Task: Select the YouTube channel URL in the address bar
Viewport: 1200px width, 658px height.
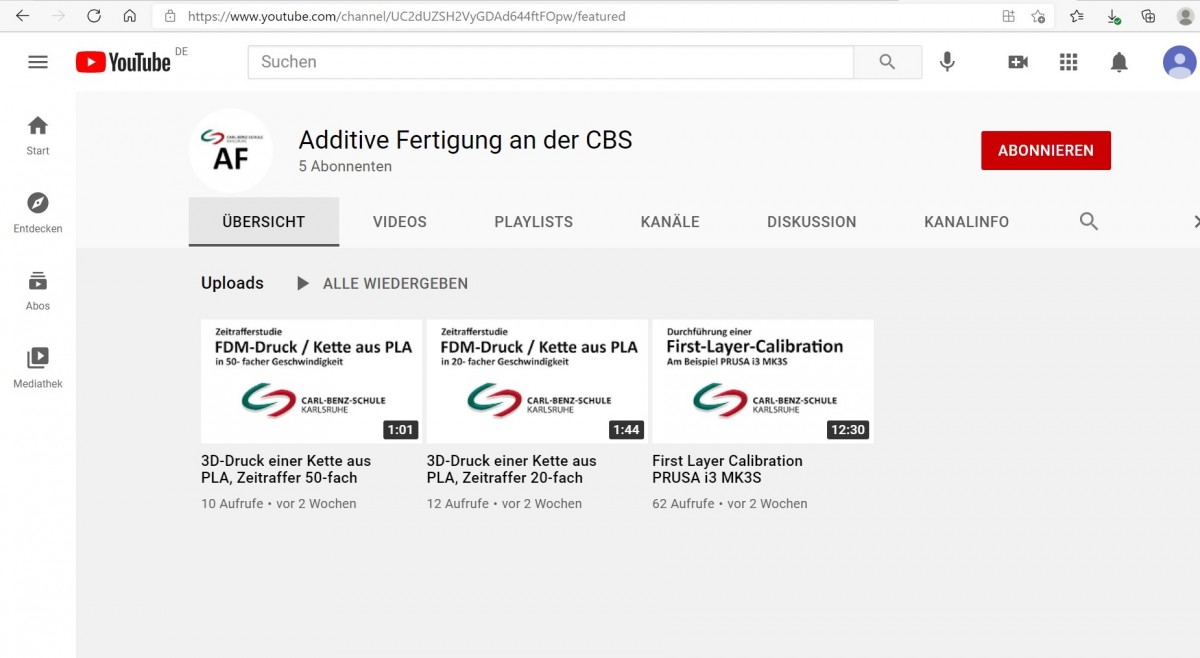Action: pos(407,16)
